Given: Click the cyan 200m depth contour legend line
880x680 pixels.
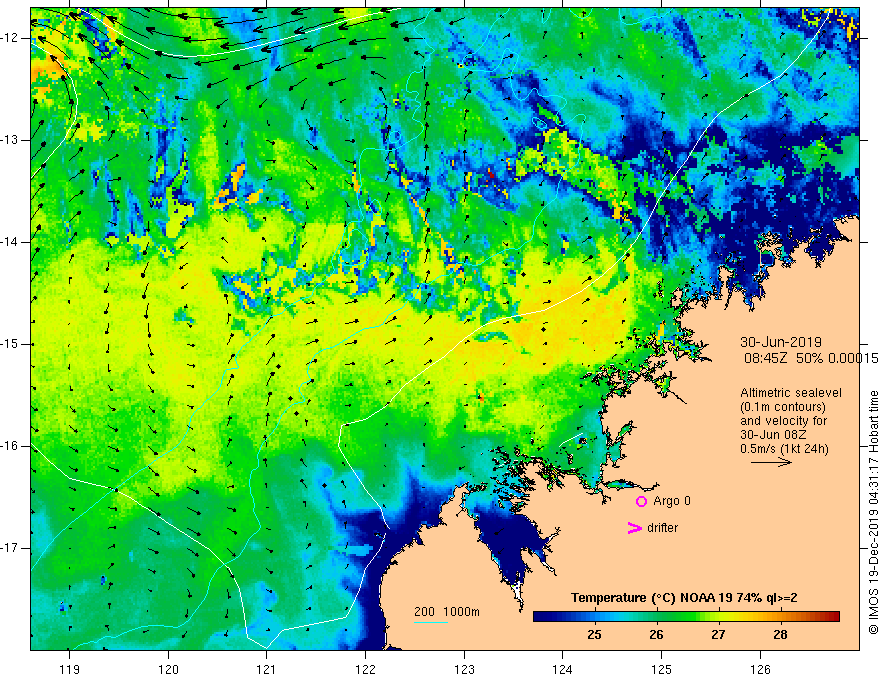Looking at the screenshot, I should (431, 622).
